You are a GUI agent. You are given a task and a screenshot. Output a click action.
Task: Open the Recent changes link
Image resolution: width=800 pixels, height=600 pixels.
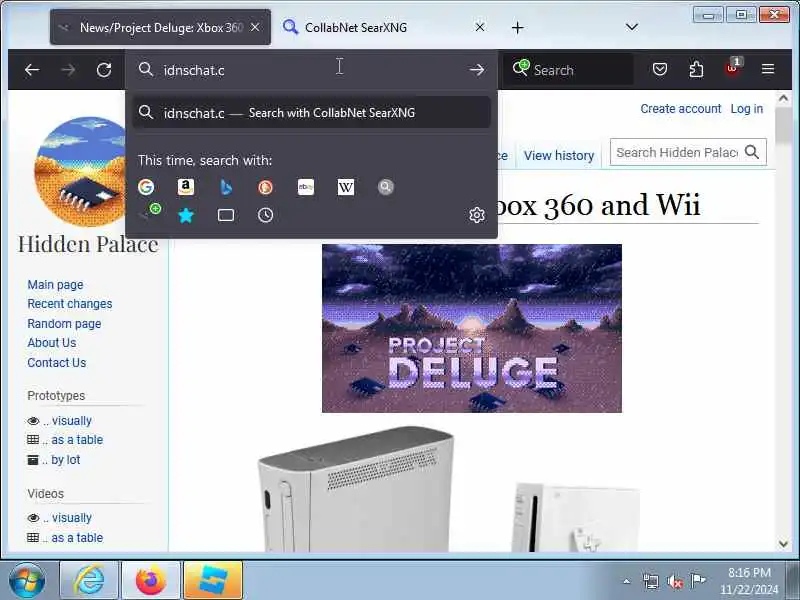(70, 304)
